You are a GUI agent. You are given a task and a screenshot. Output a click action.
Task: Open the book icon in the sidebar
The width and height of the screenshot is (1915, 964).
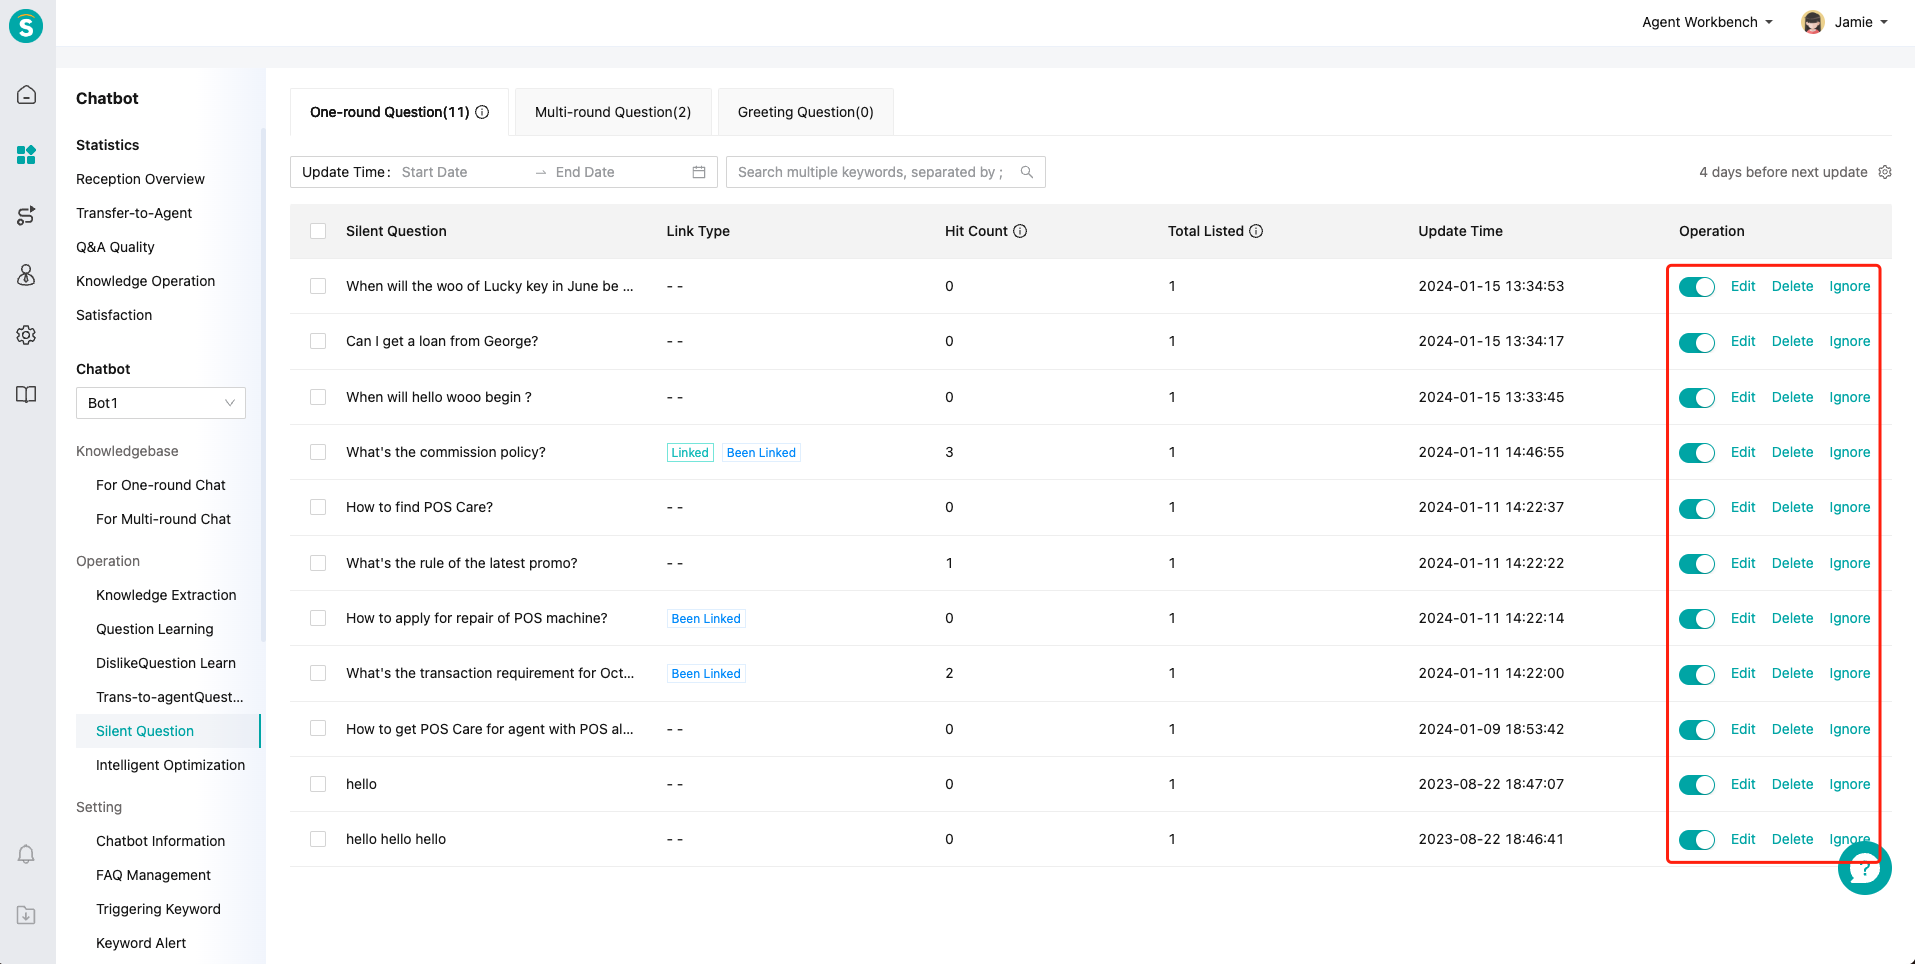point(26,395)
